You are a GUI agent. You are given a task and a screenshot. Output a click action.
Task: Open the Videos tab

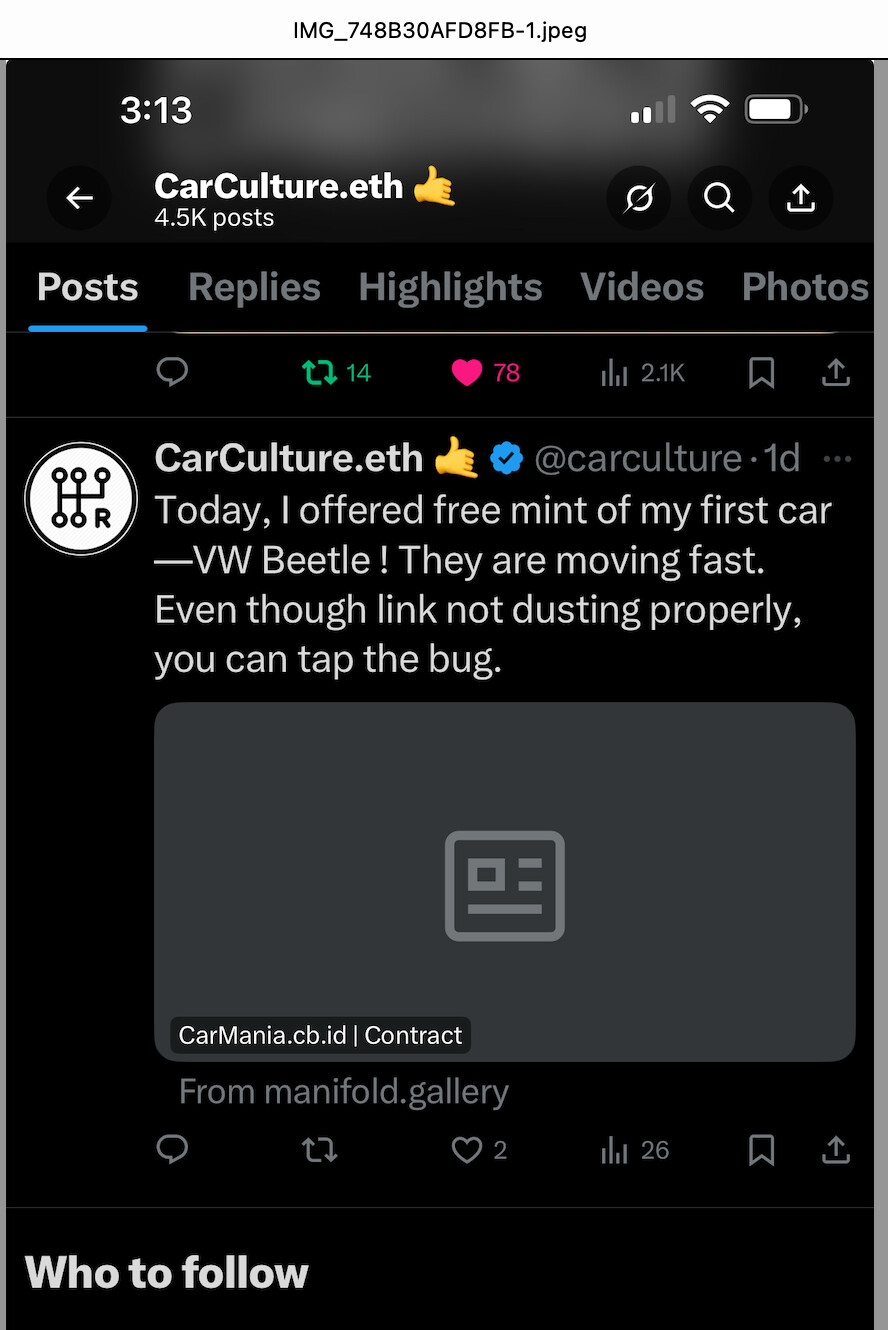[642, 288]
